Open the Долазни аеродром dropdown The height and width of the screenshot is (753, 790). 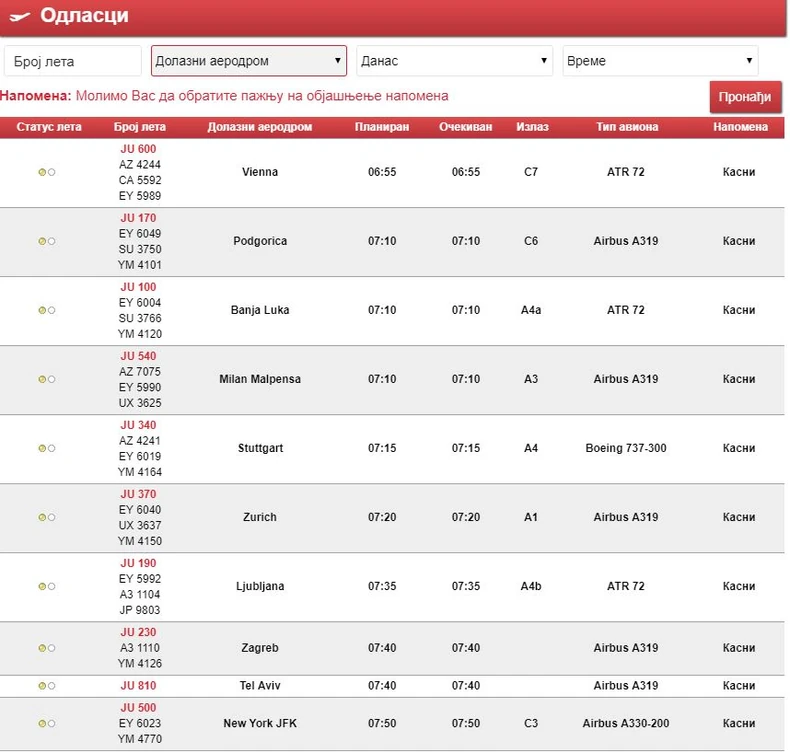(249, 61)
